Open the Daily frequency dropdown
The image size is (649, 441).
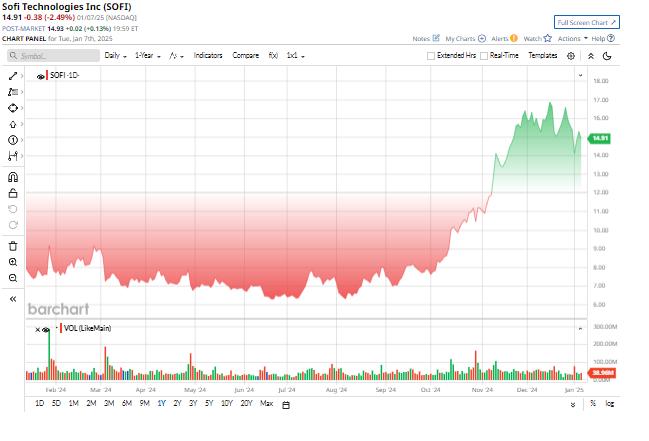(x=115, y=55)
